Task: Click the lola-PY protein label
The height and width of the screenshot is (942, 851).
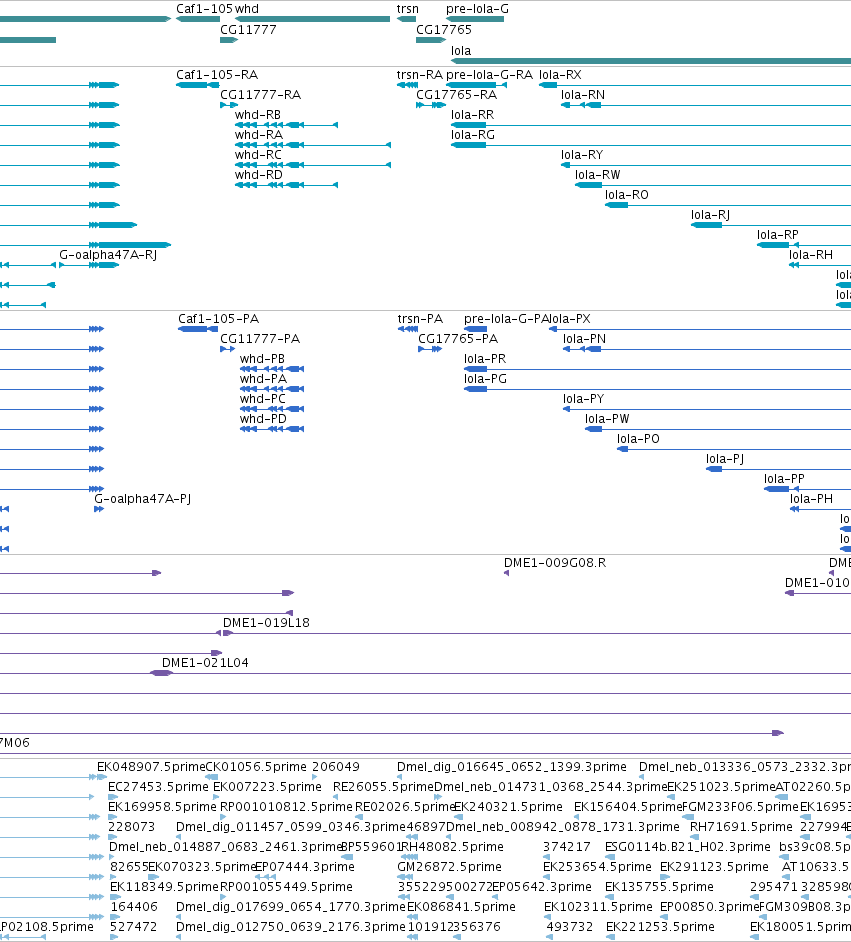Action: 583,398
